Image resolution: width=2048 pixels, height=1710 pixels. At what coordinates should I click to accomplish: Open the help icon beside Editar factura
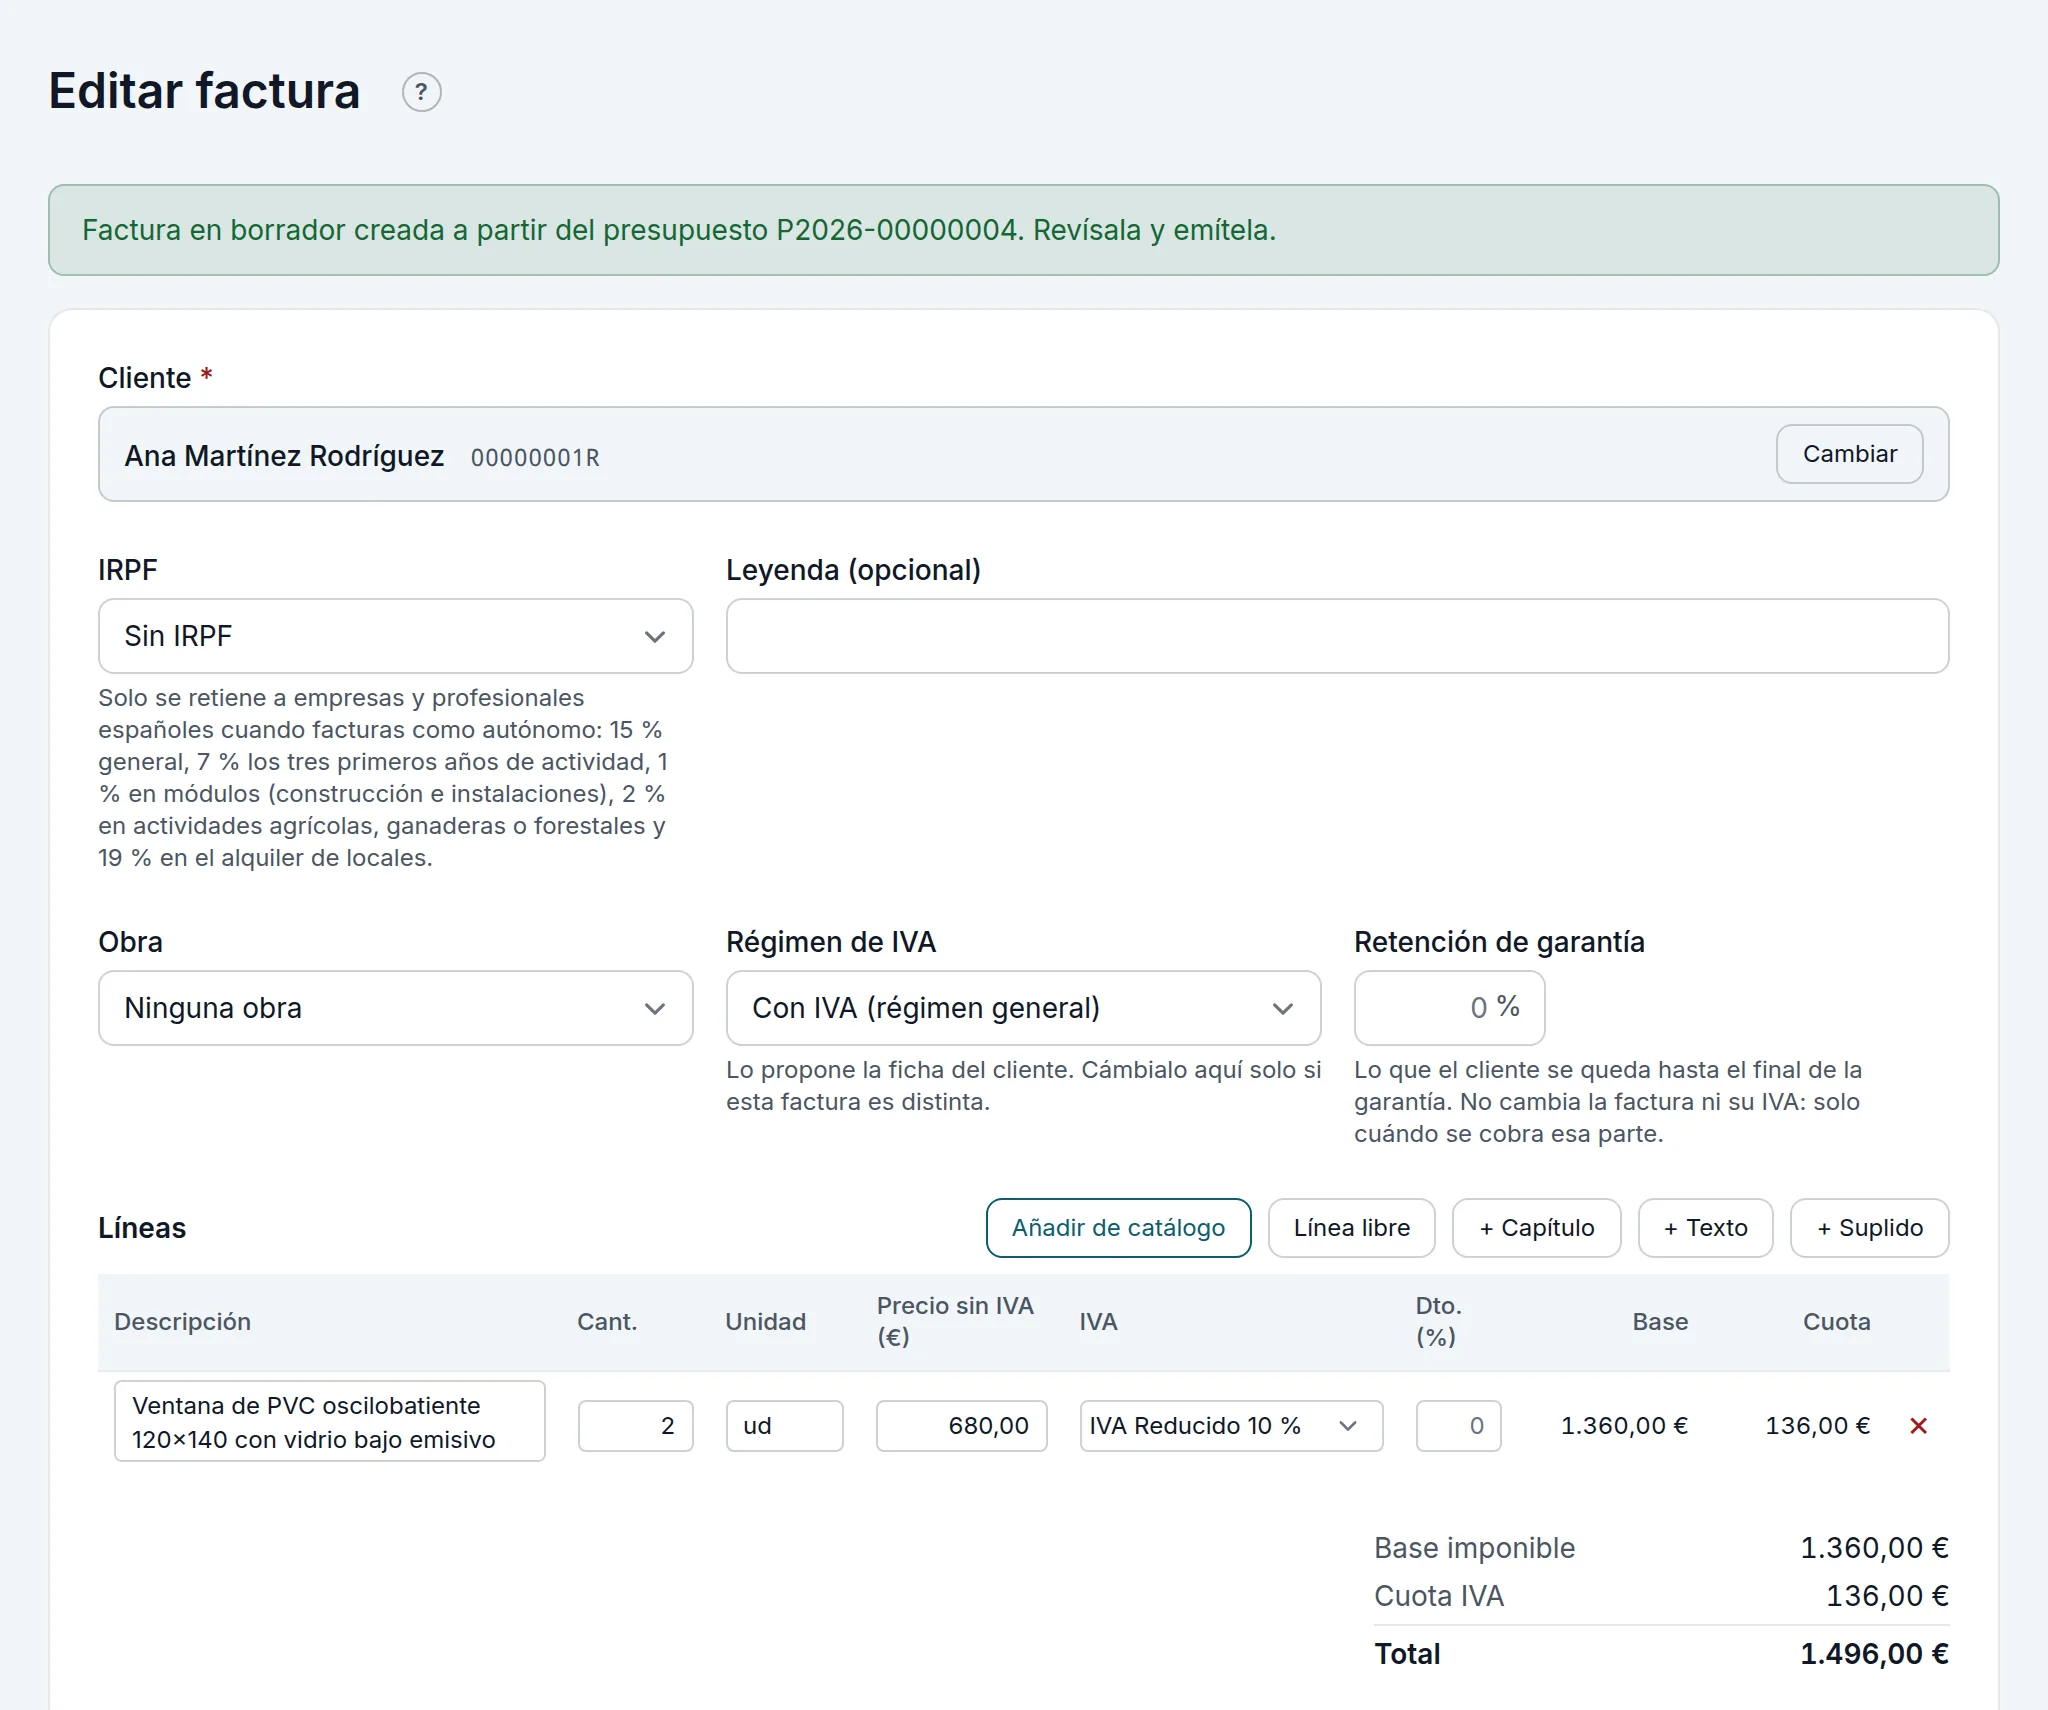pos(421,92)
